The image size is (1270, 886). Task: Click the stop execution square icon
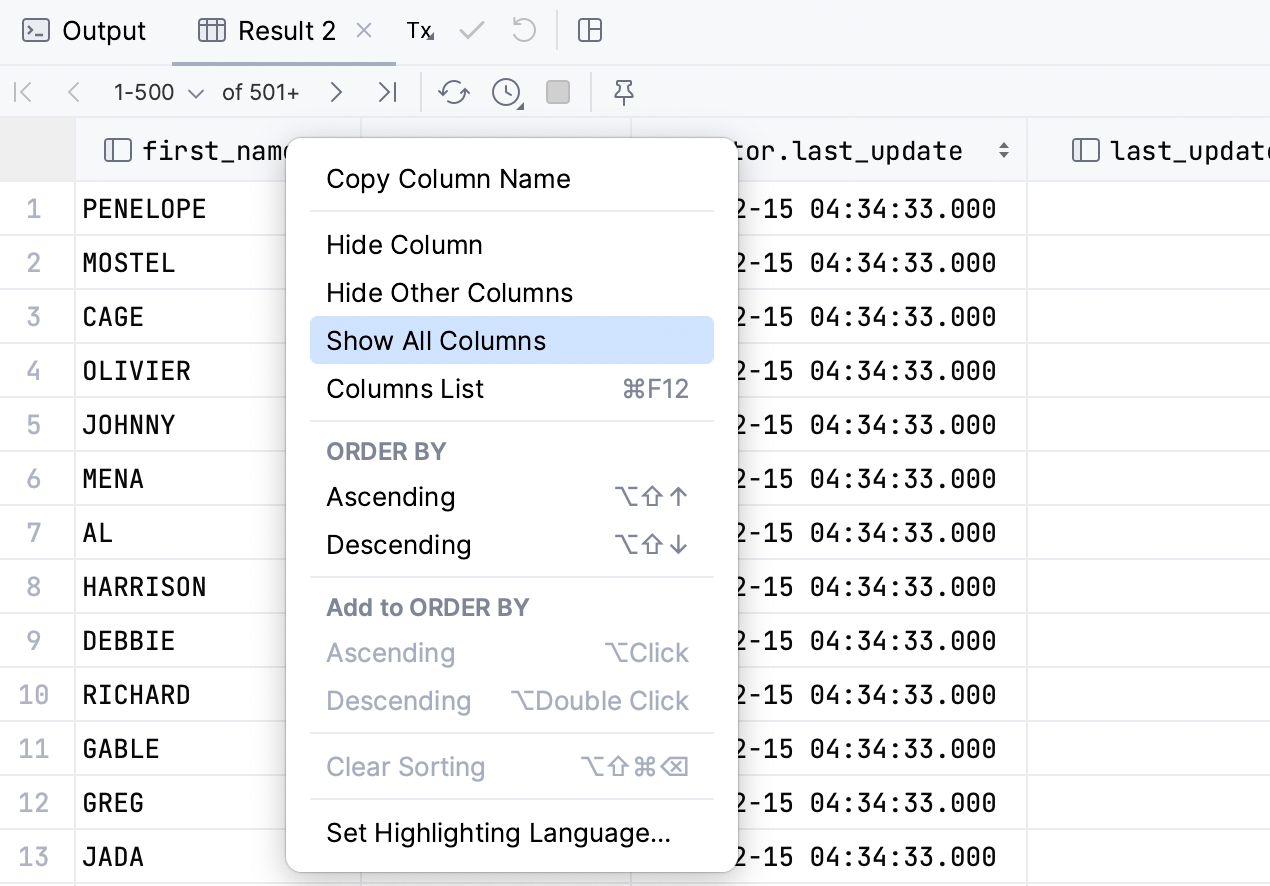(558, 93)
